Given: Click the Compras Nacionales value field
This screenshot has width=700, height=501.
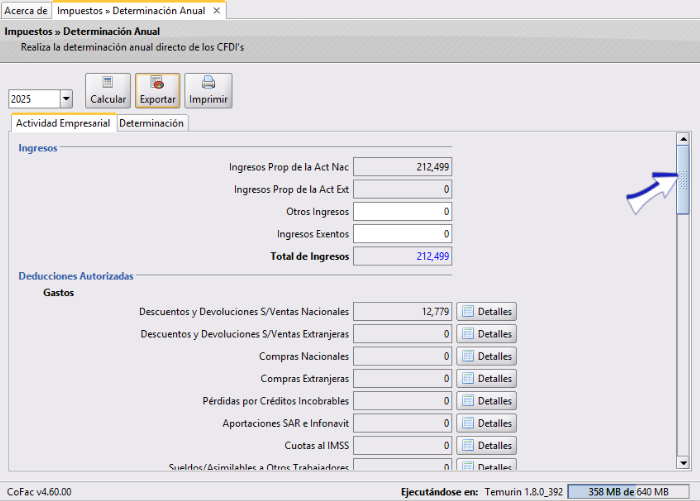Looking at the screenshot, I should (402, 356).
